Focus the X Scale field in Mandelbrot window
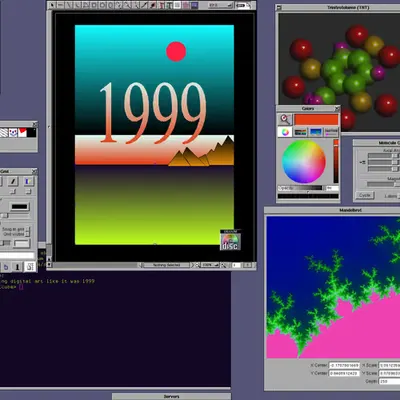This screenshot has width=400, height=400. click(x=389, y=365)
